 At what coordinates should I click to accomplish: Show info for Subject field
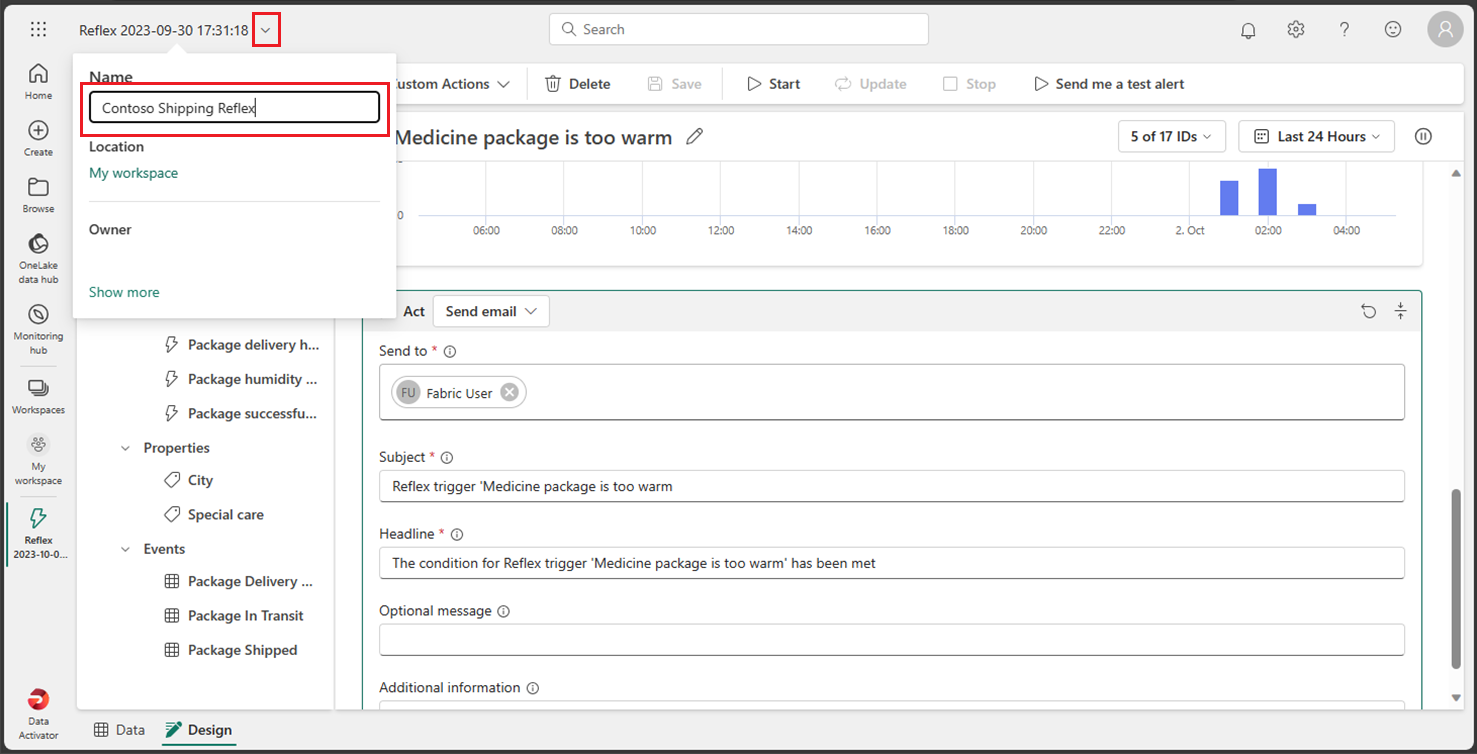447,458
